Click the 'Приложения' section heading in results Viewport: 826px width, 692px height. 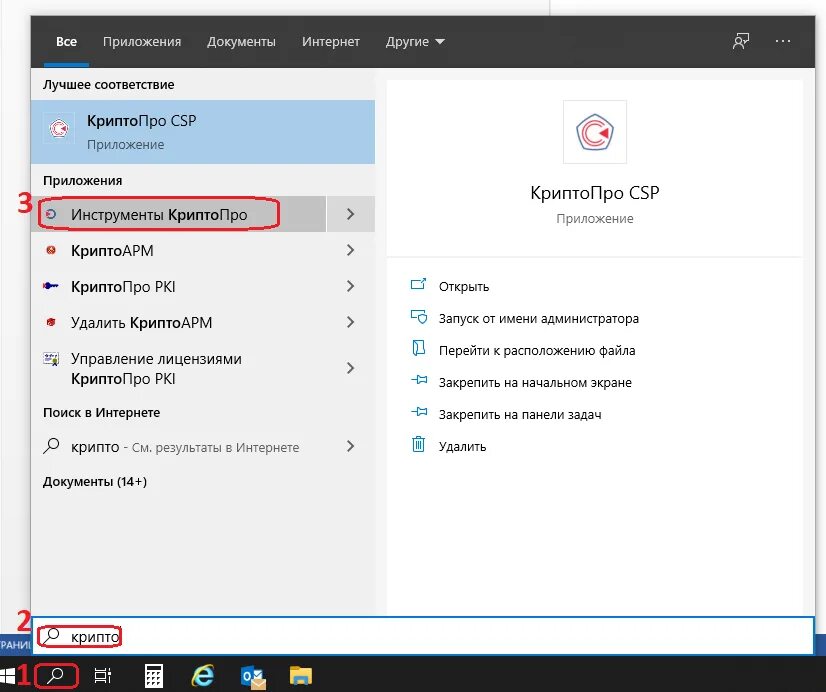(x=83, y=181)
